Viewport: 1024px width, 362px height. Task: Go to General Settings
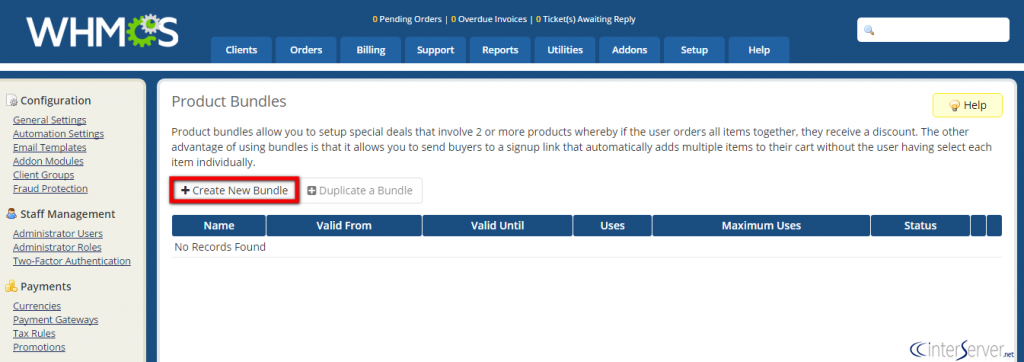click(50, 120)
